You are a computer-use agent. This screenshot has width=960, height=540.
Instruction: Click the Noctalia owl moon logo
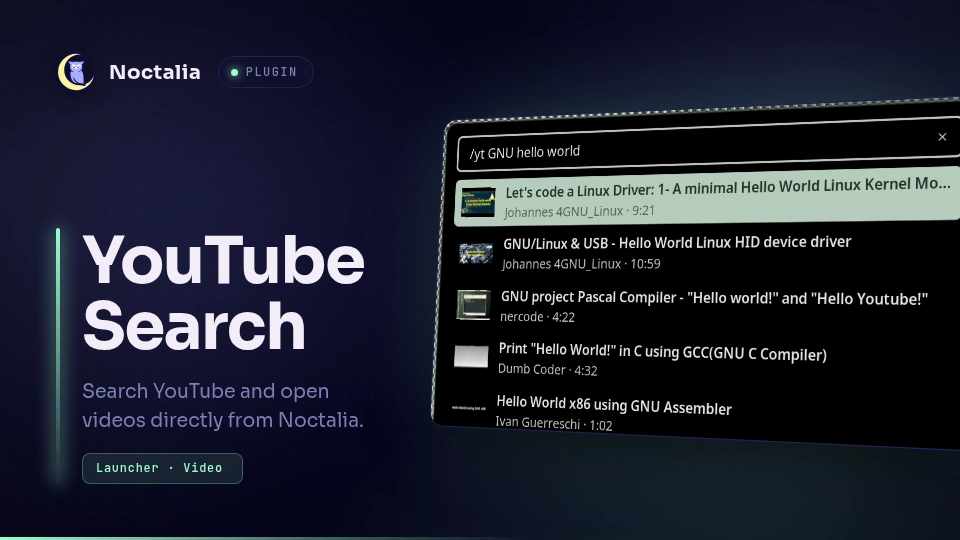coord(76,72)
